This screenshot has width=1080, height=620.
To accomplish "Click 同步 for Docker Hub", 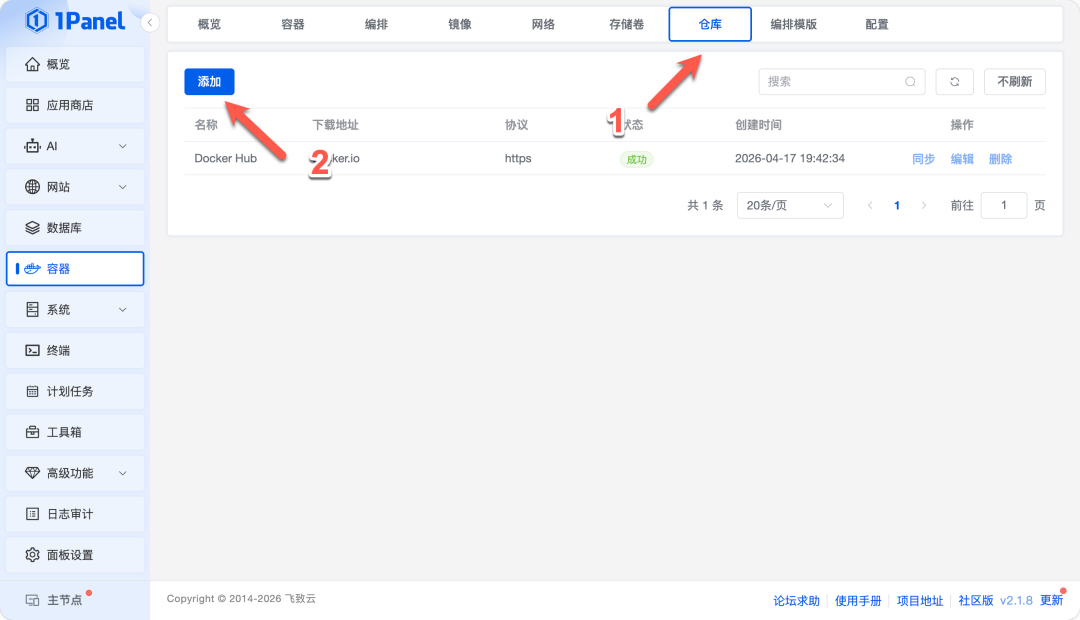I will [x=924, y=158].
